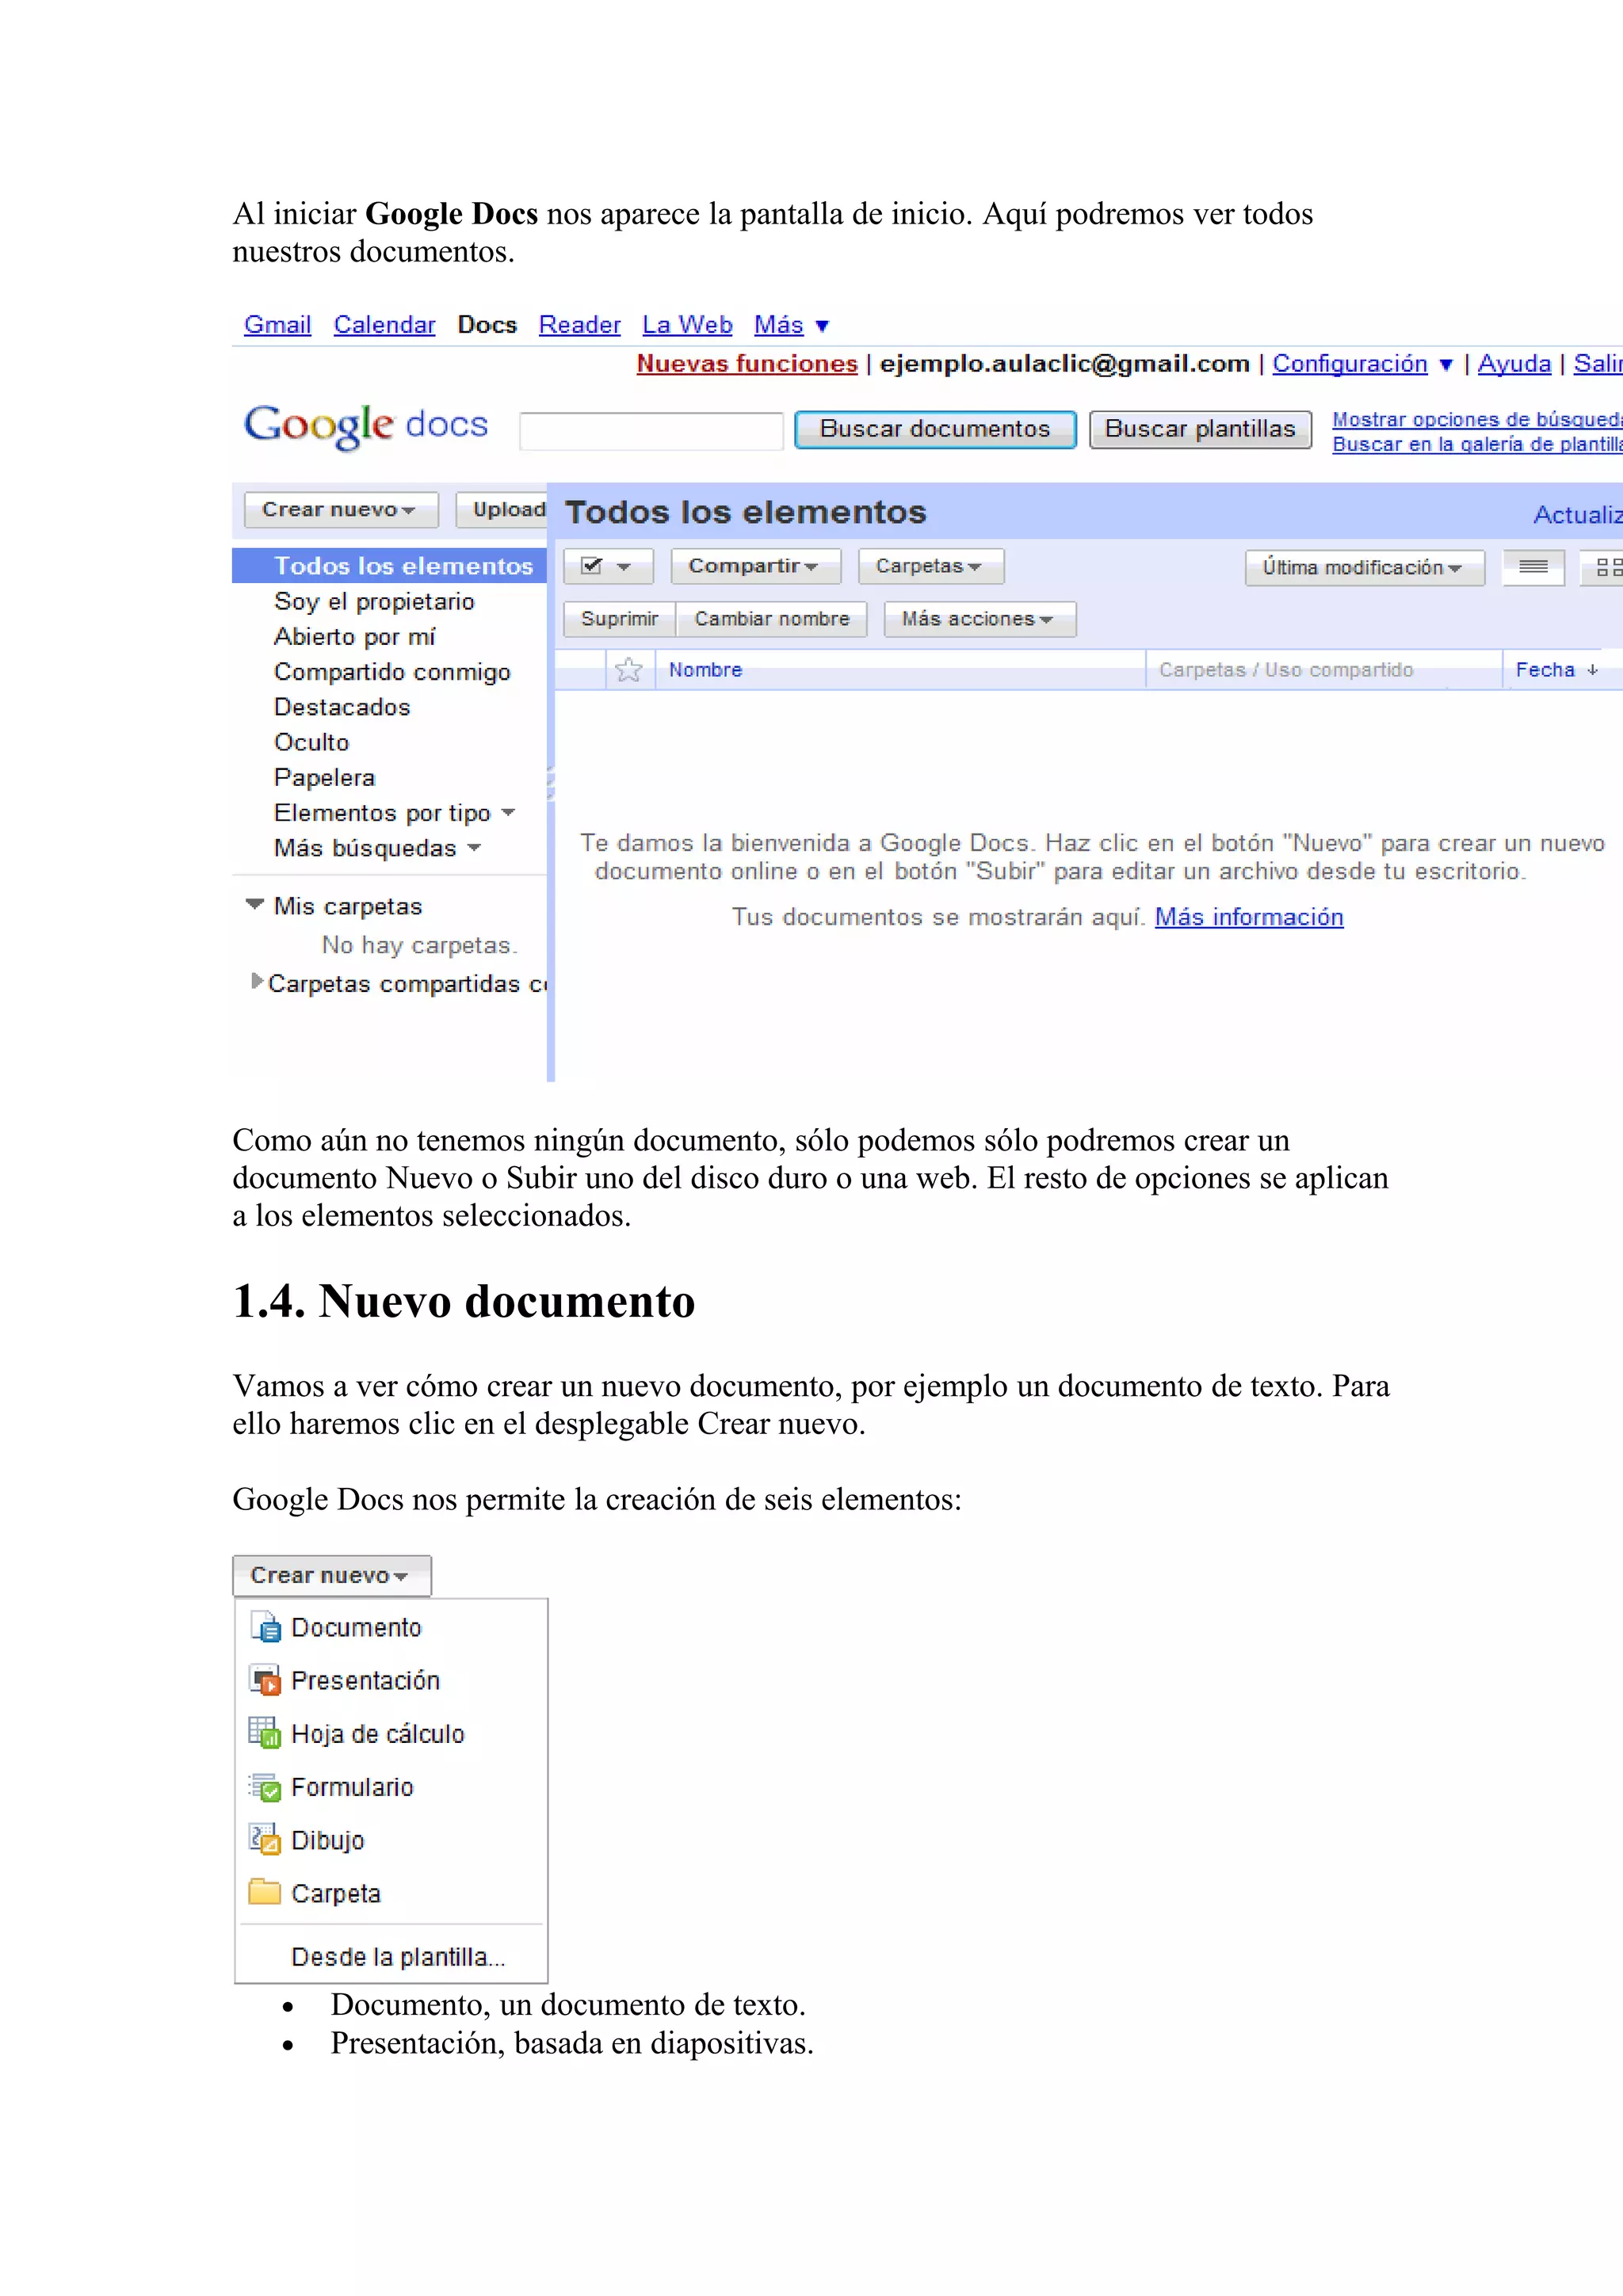Open the Configuración dropdown arrow
This screenshot has height=2296, width=1623.
(1445, 365)
